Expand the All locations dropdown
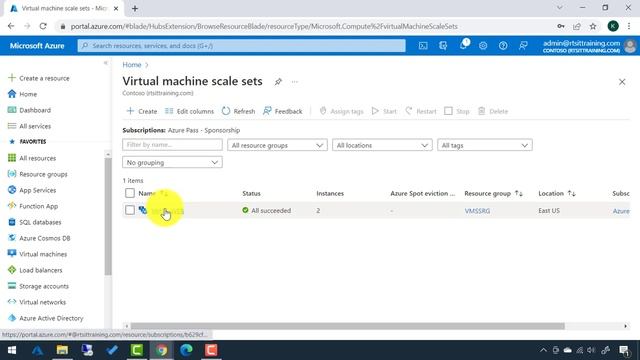This screenshot has width=640, height=360. tap(382, 145)
